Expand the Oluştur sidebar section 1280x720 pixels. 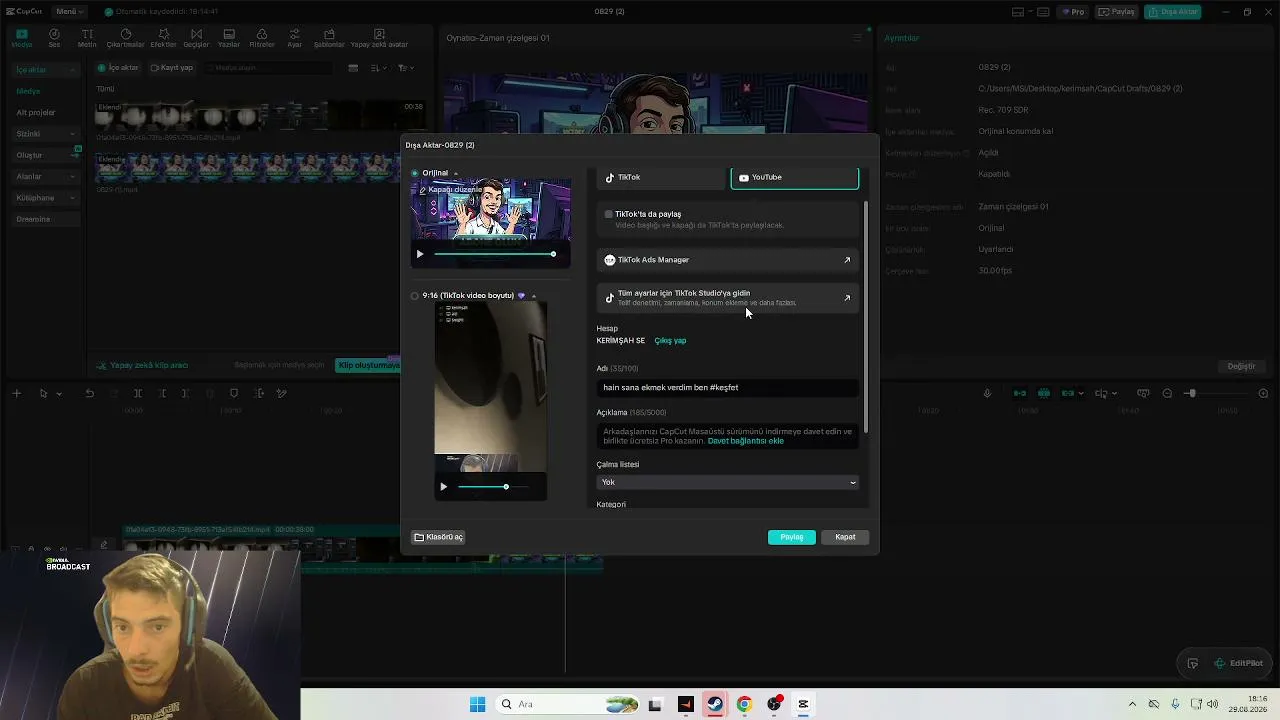47,155
